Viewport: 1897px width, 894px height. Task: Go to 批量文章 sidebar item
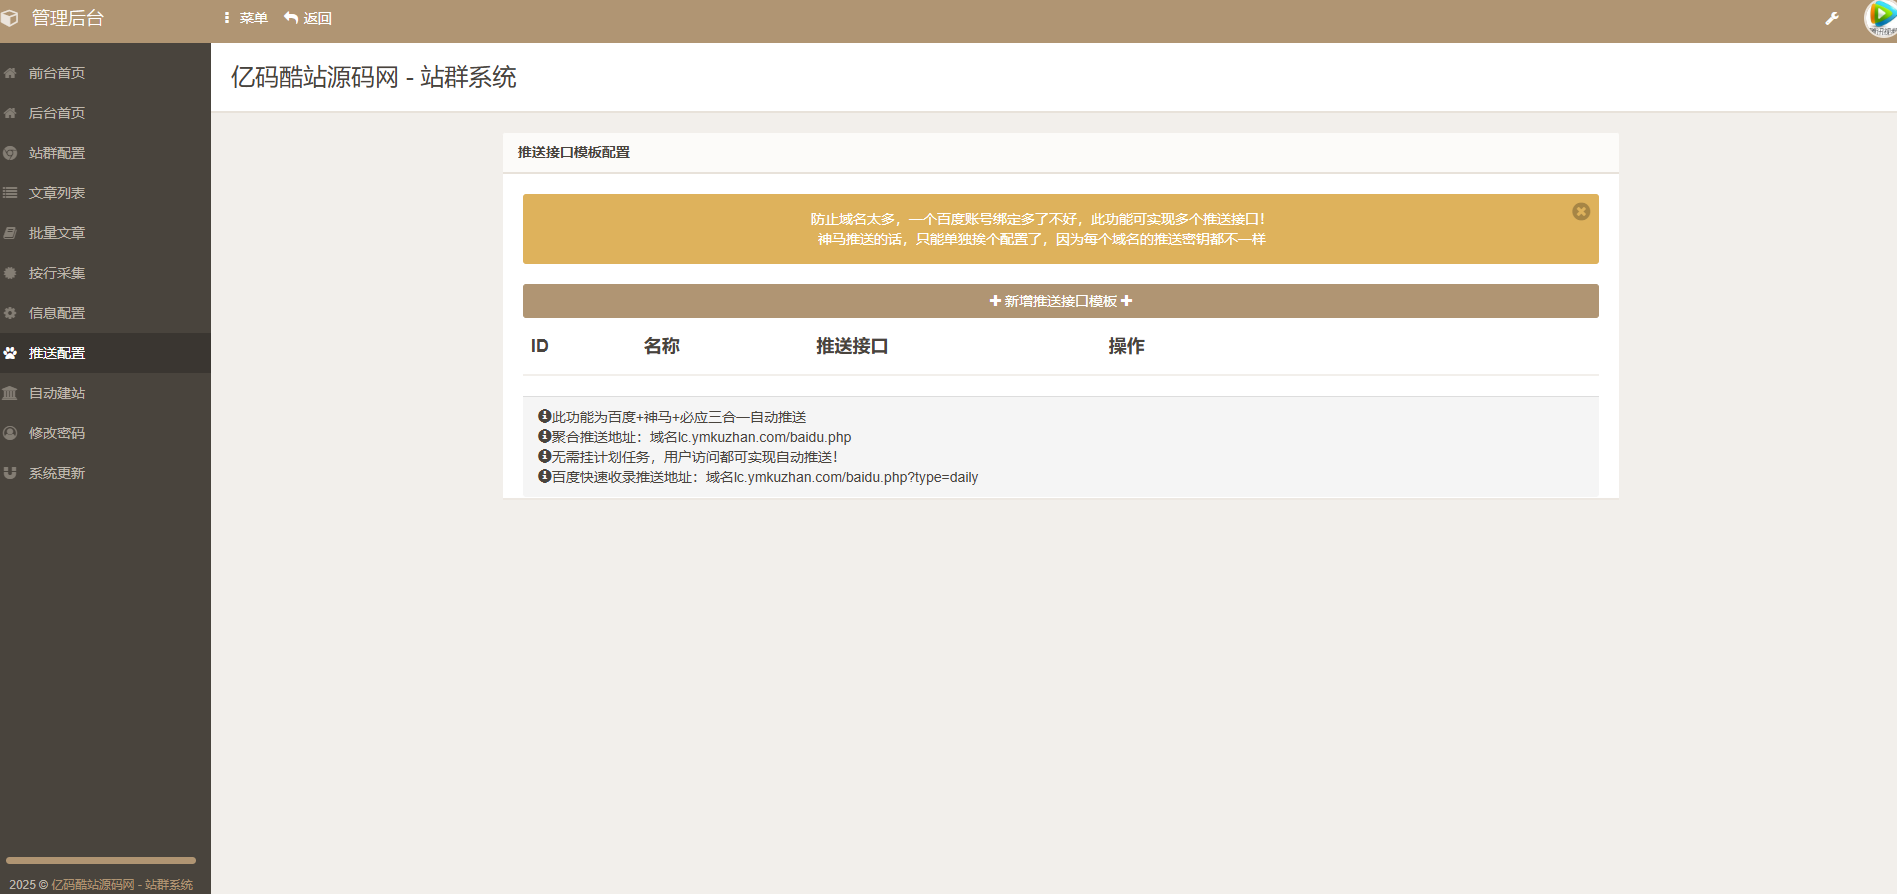click(57, 233)
